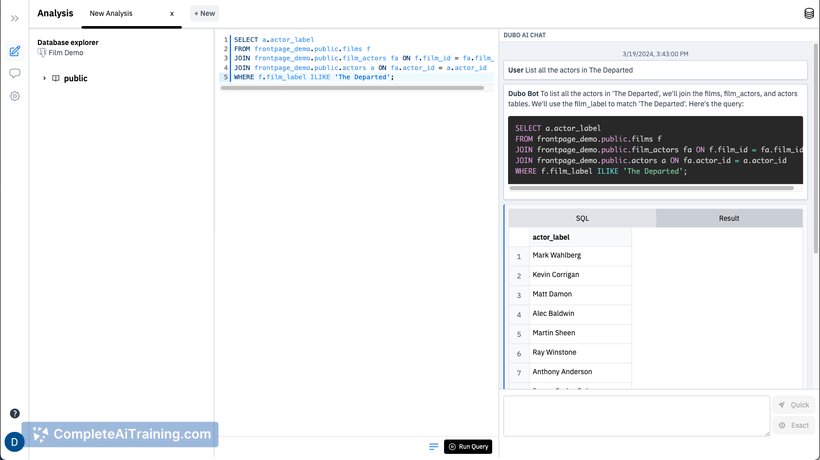Send message with the Exact button
The width and height of the screenshot is (820, 460).
click(x=794, y=425)
